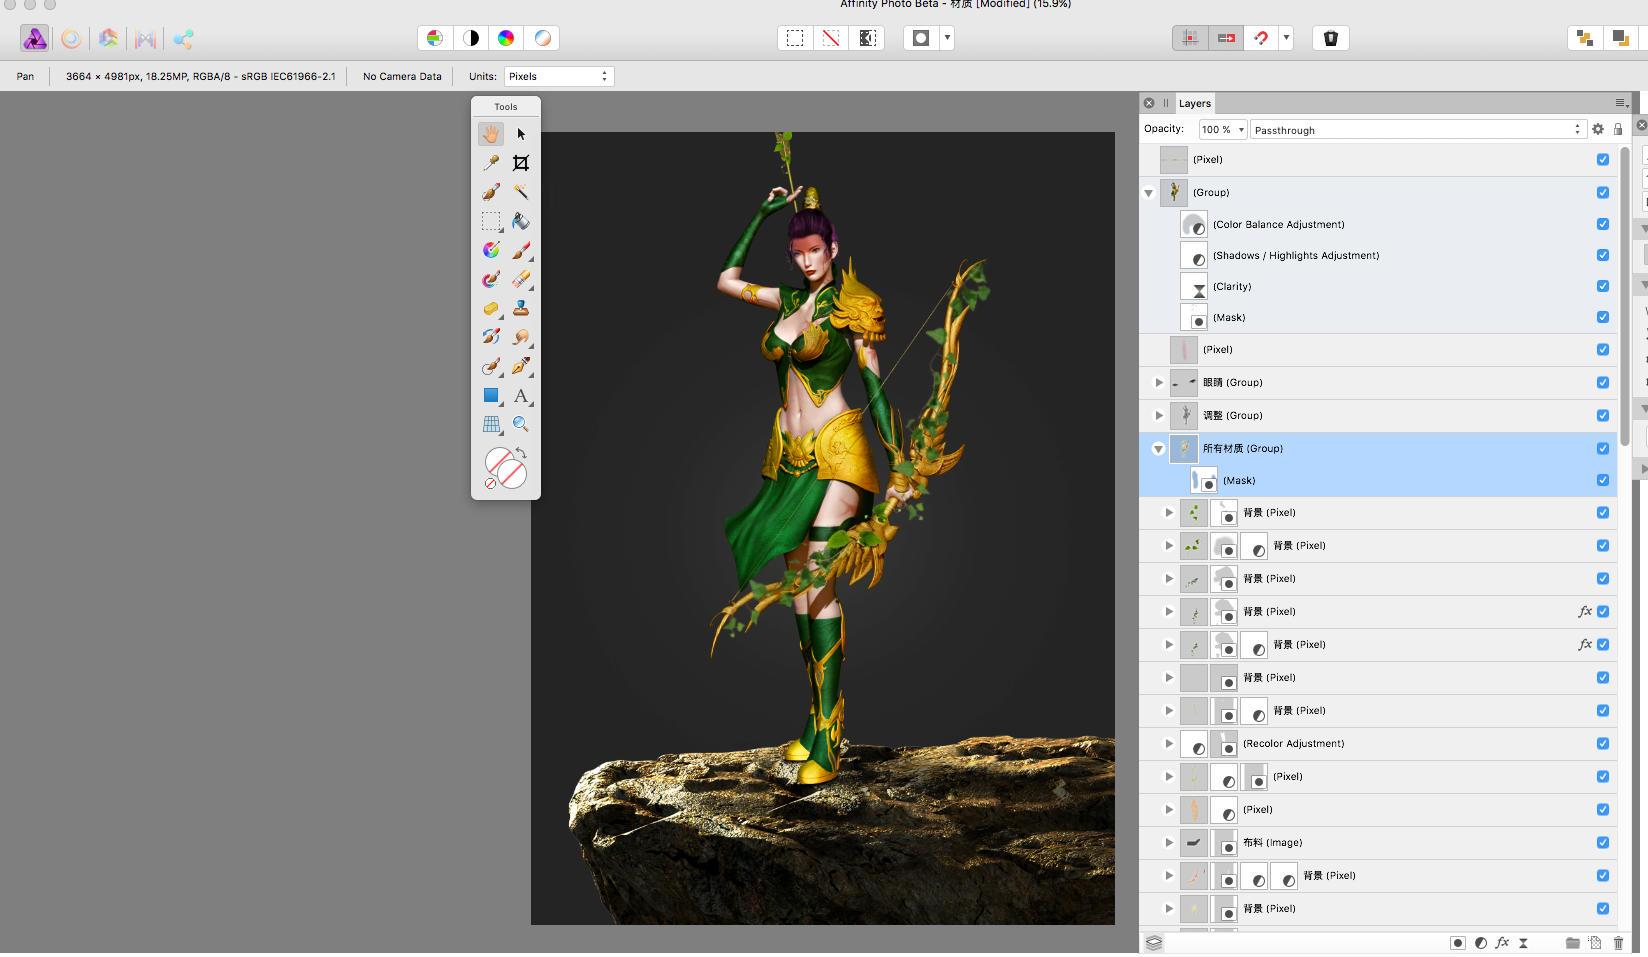Click the Layers panel tab
The image size is (1648, 957).
[1194, 103]
